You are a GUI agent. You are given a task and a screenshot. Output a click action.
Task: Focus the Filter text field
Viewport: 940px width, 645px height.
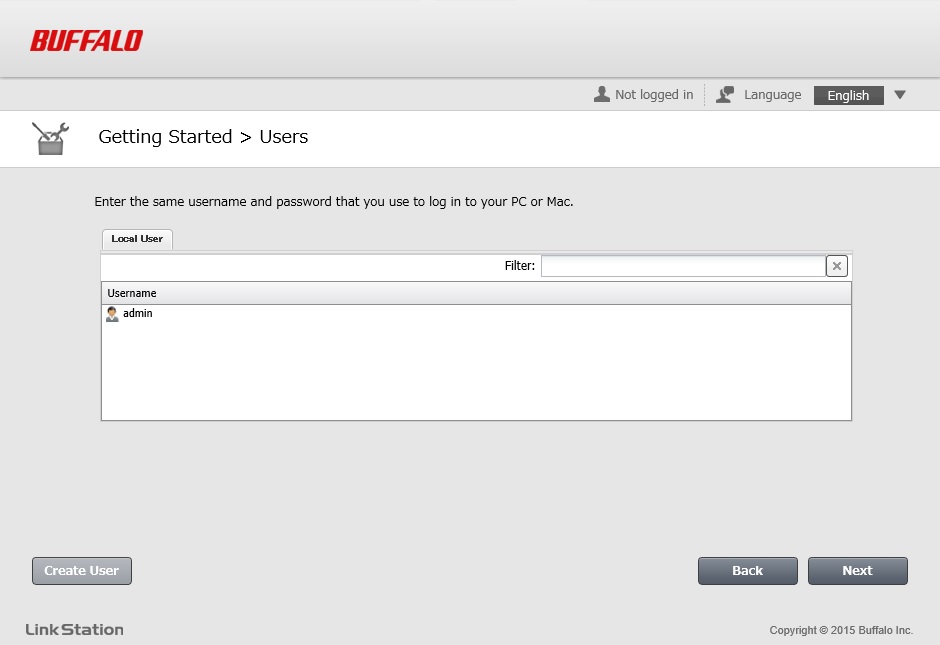click(682, 266)
